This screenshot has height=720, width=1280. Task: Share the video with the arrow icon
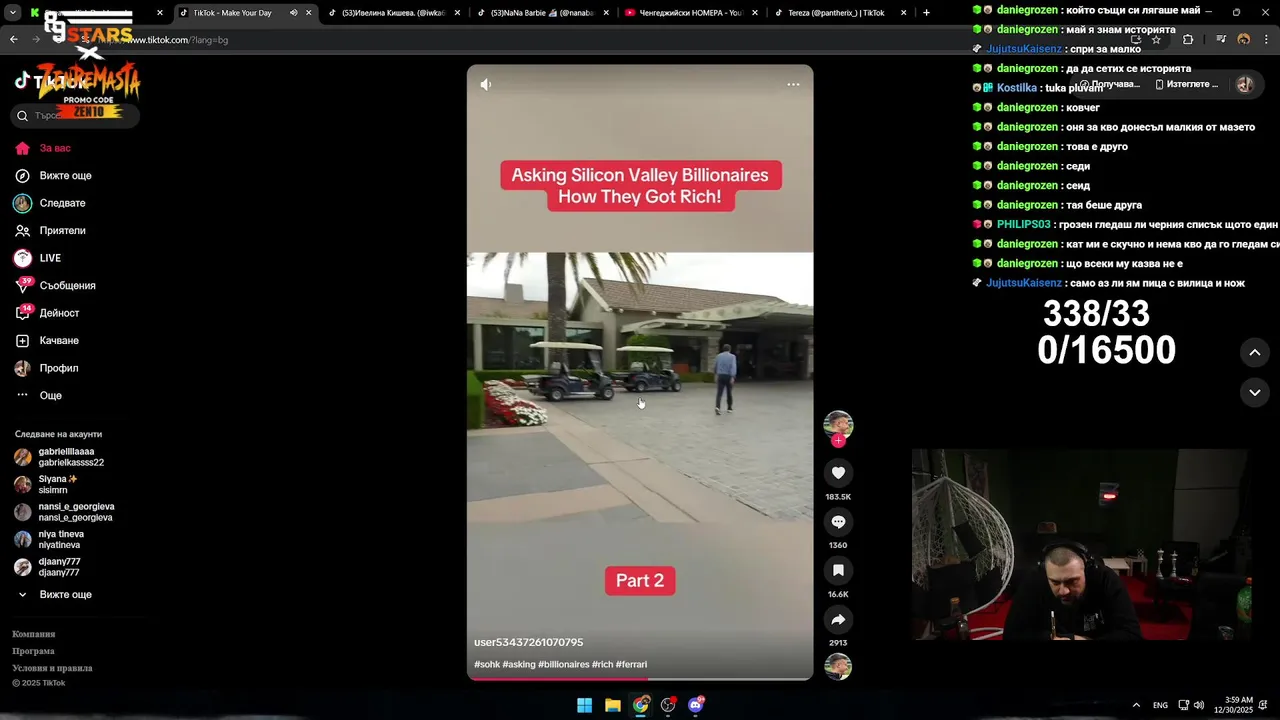point(838,619)
